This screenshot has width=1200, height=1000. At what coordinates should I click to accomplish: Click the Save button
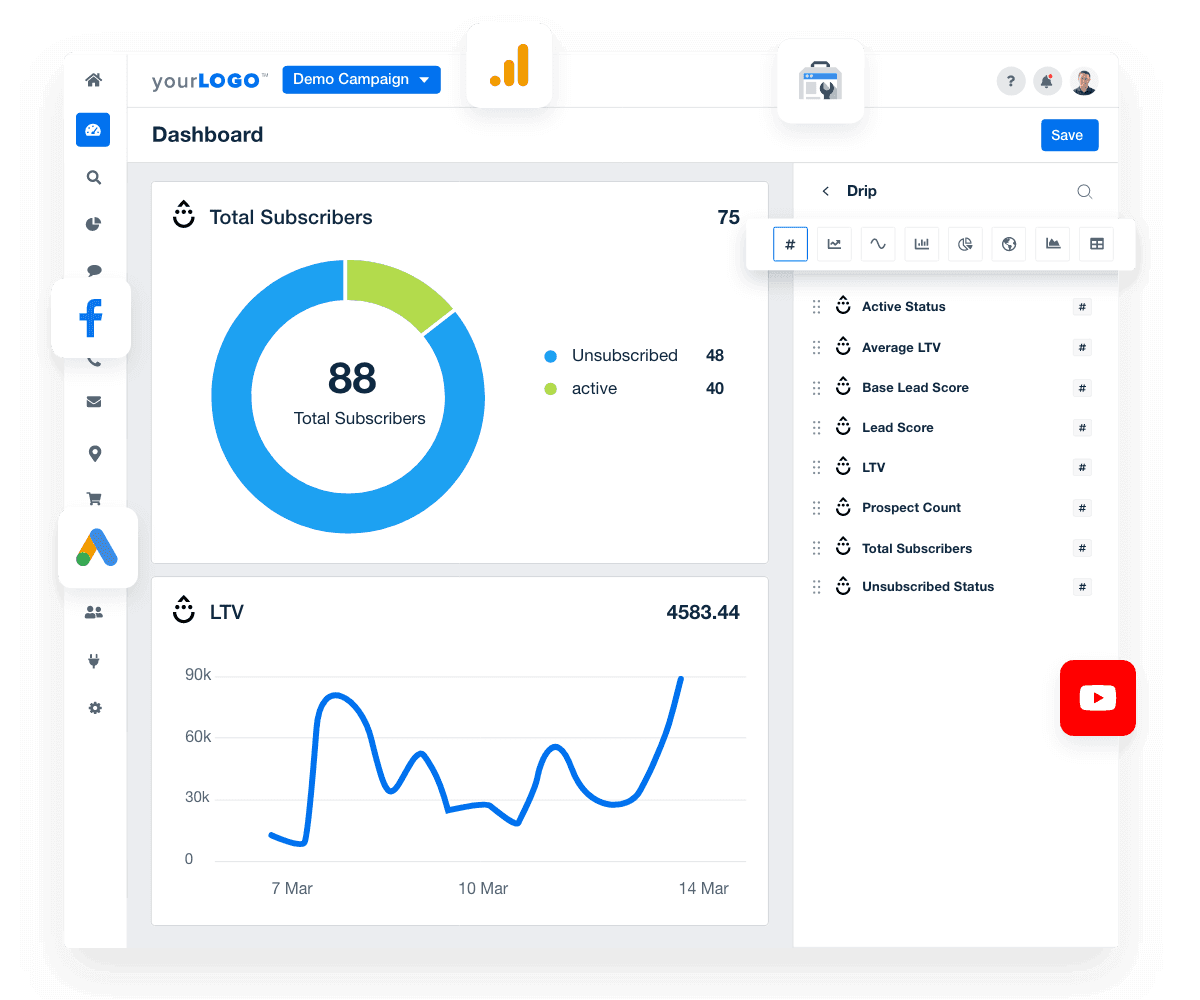(x=1069, y=135)
